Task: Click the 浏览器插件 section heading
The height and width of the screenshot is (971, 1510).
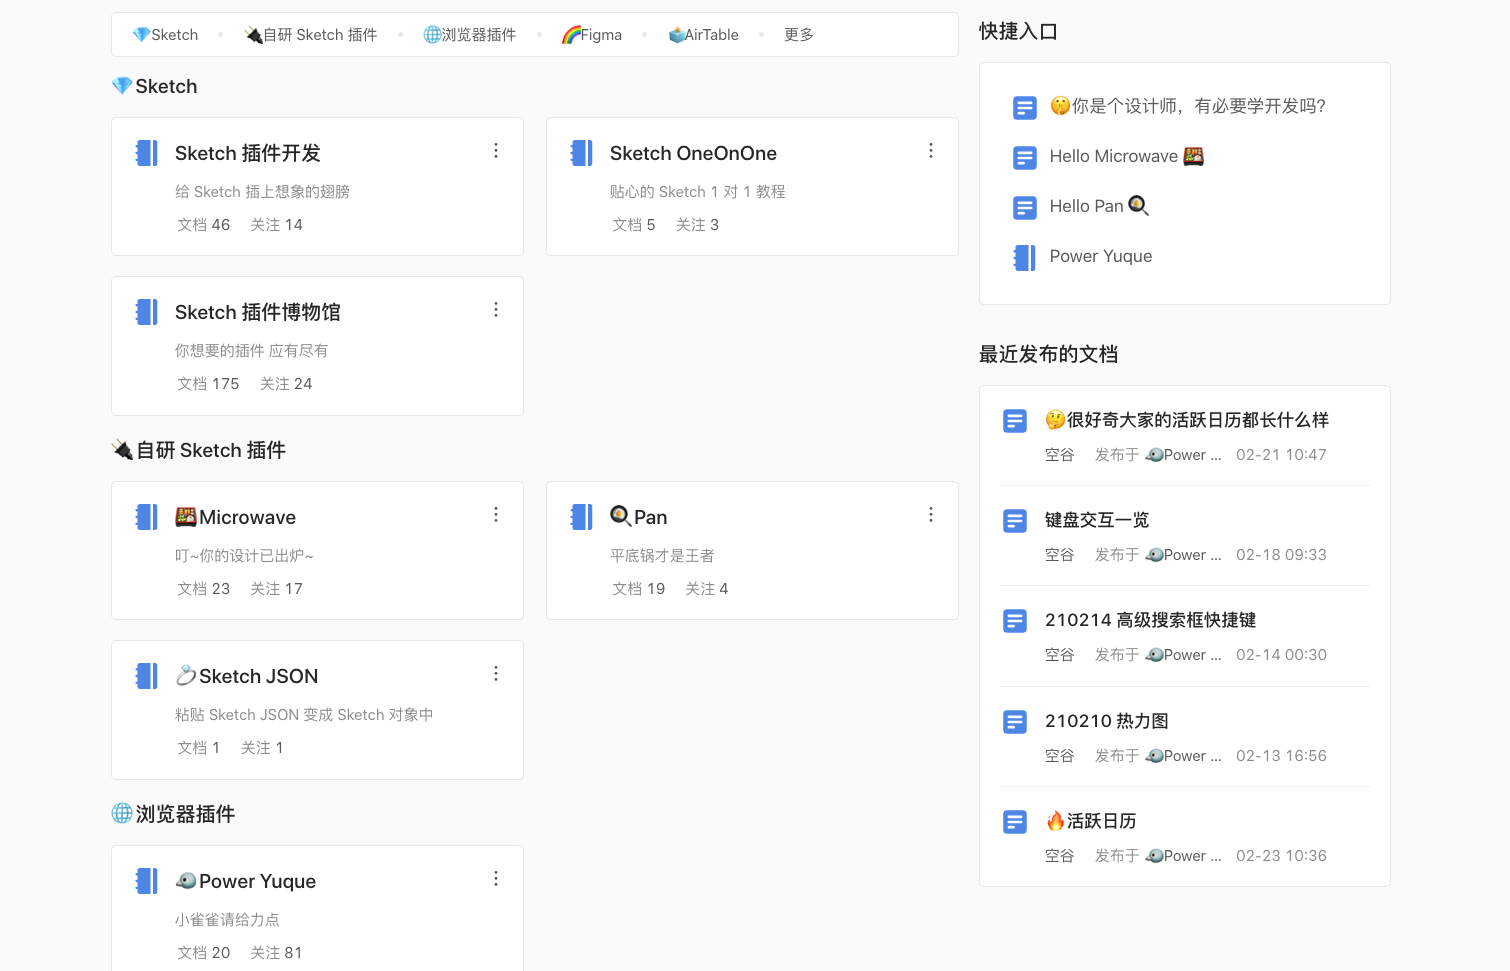Action: 173,814
